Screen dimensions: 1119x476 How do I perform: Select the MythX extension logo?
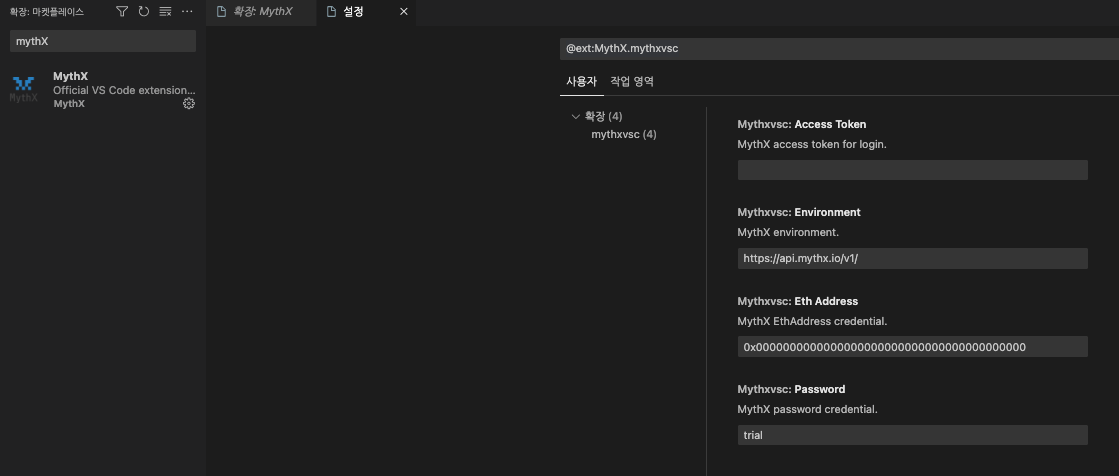coord(24,89)
